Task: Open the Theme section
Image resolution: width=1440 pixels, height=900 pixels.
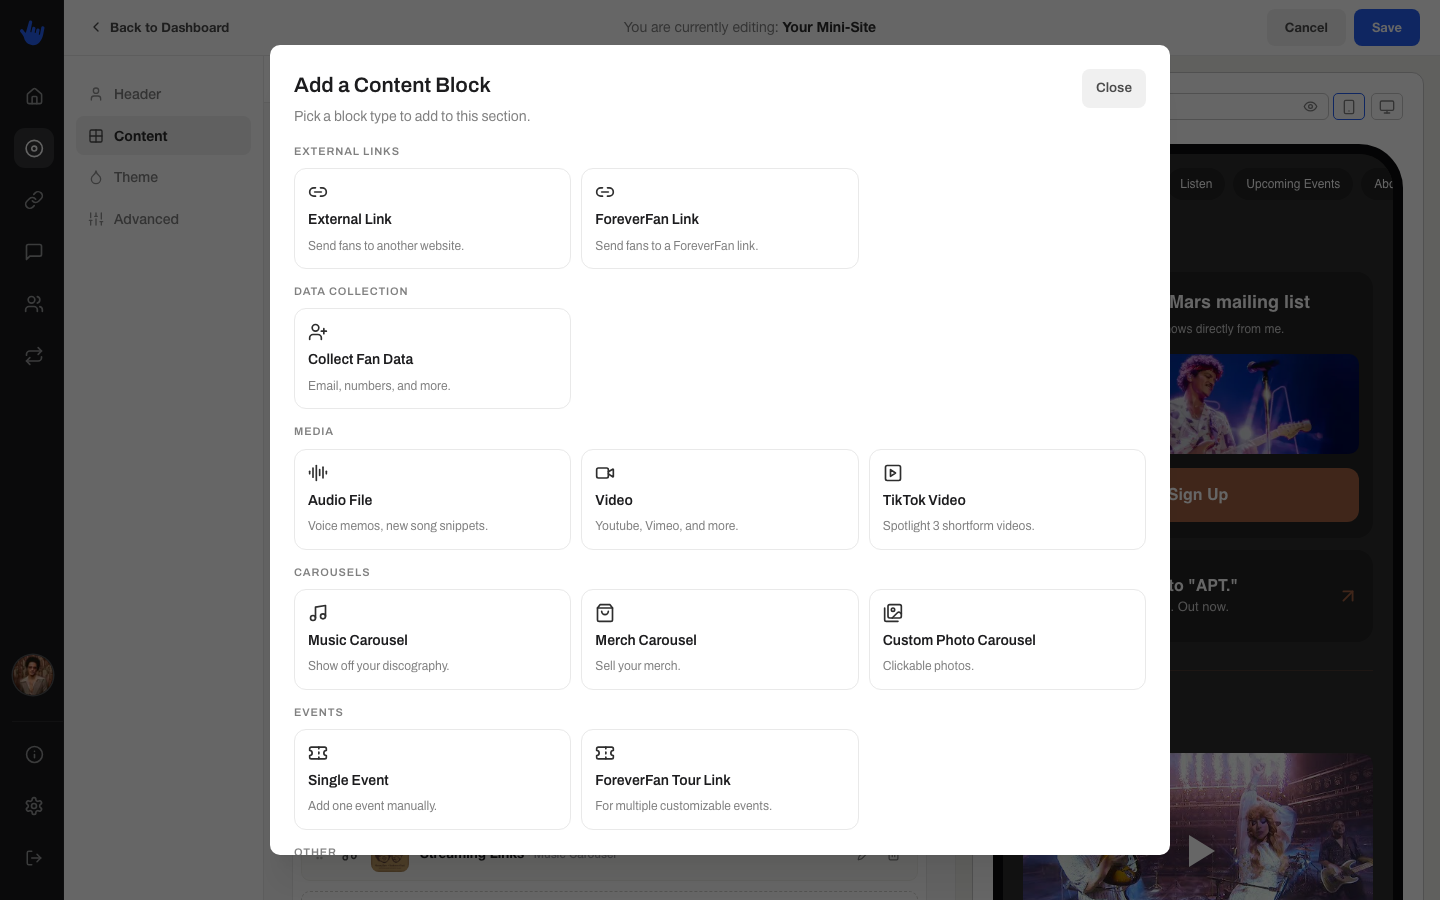Action: (163, 177)
